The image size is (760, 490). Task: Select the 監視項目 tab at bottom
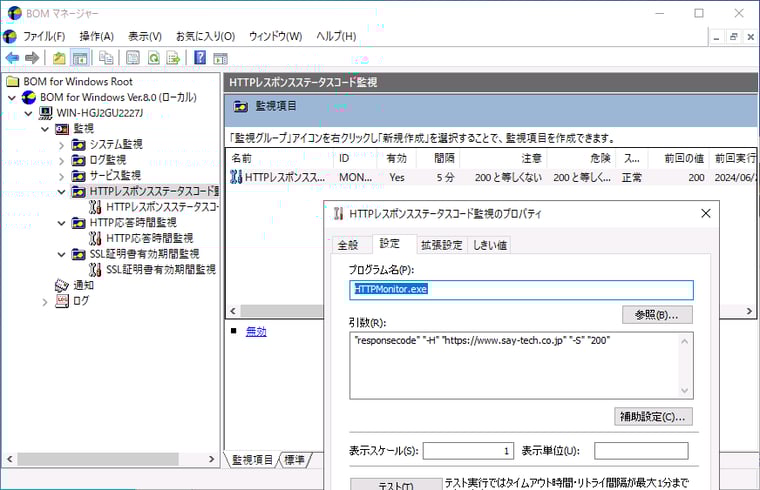[x=252, y=459]
